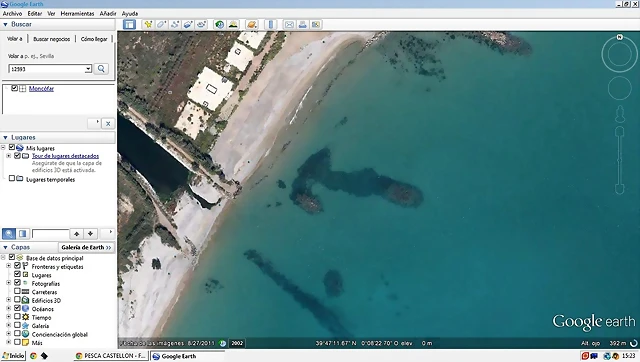
Task: Expand the Tour de lugares destacados tree node
Action: 9,155
